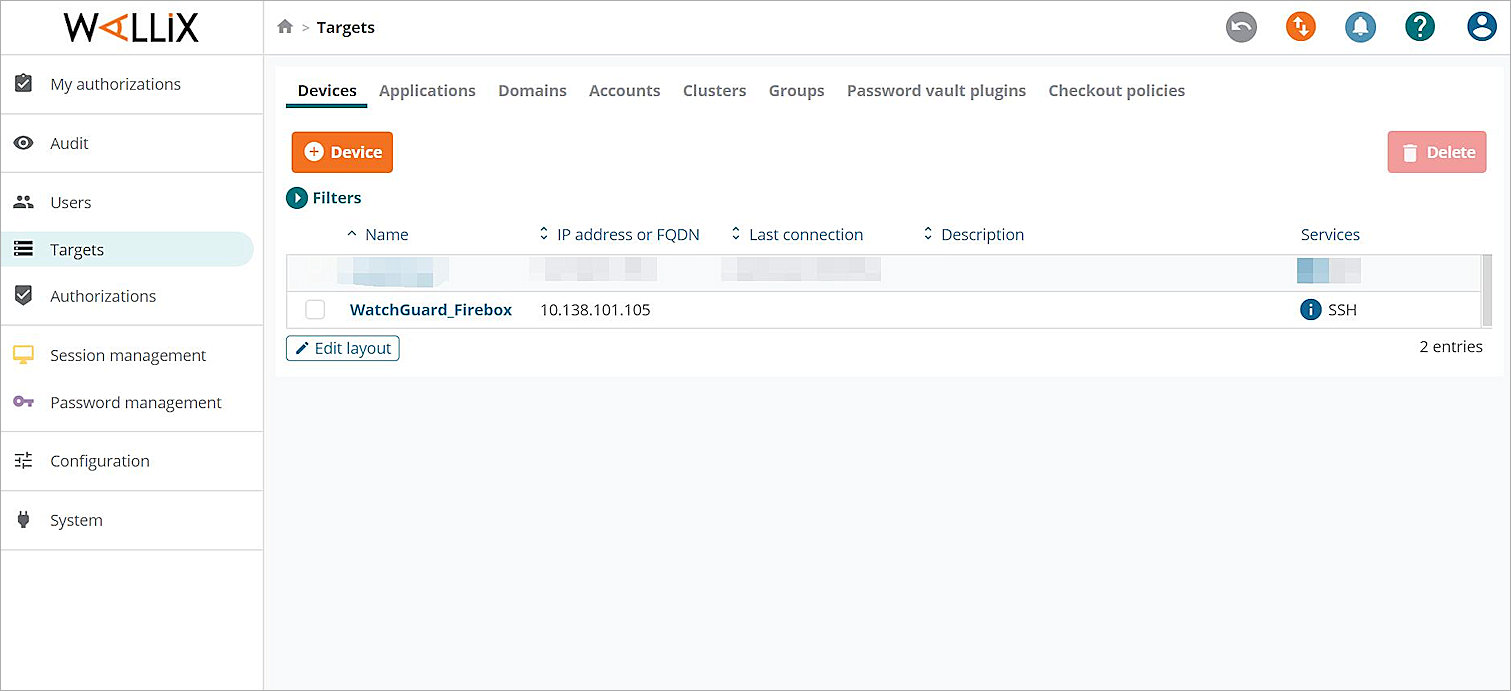Add a new Device
Screen dimensions: 1511x691
coord(342,152)
